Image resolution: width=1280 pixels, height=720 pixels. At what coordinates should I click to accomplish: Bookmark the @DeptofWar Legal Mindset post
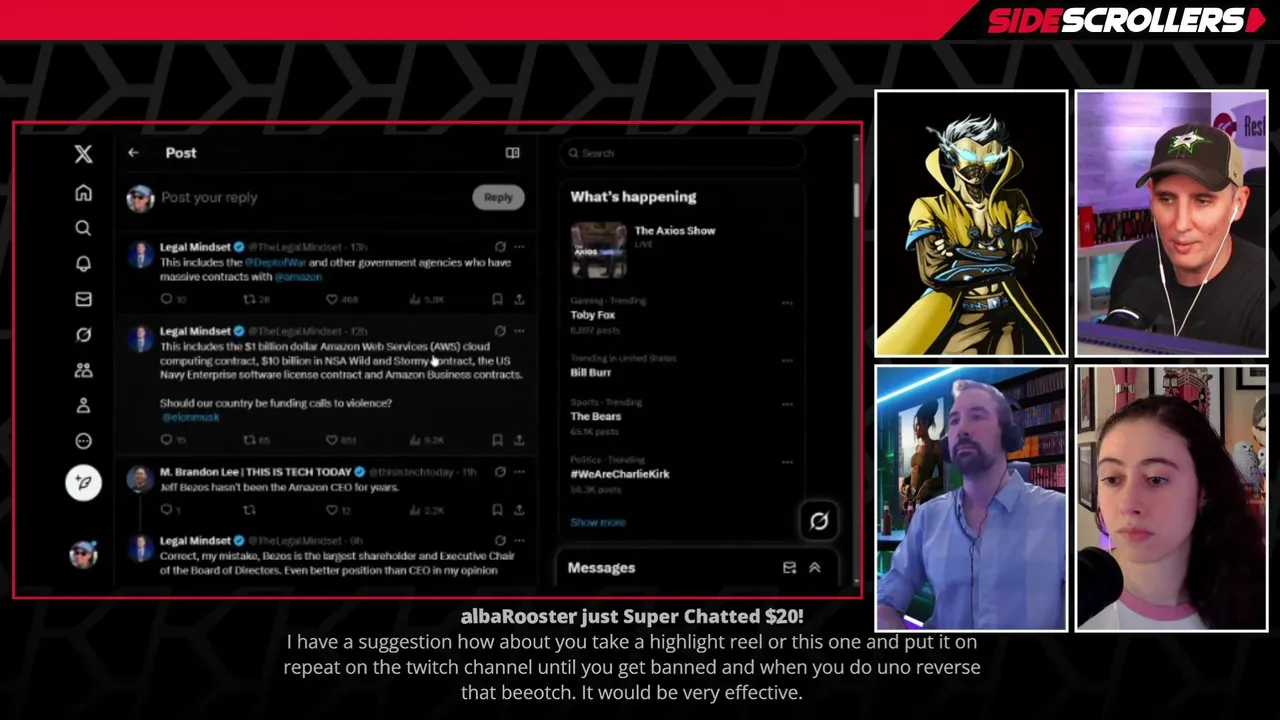(x=497, y=299)
